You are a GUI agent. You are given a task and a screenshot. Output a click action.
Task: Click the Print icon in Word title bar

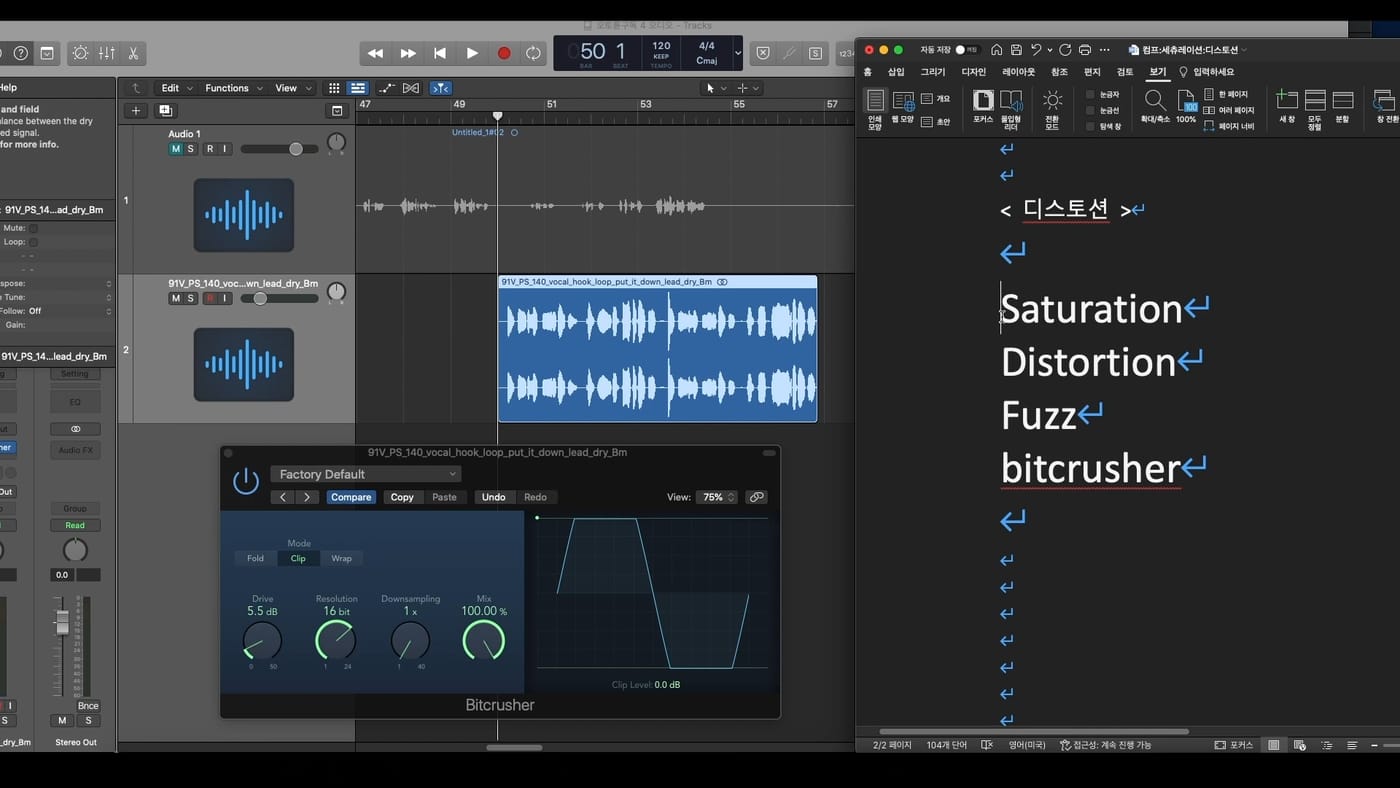pos(1085,50)
